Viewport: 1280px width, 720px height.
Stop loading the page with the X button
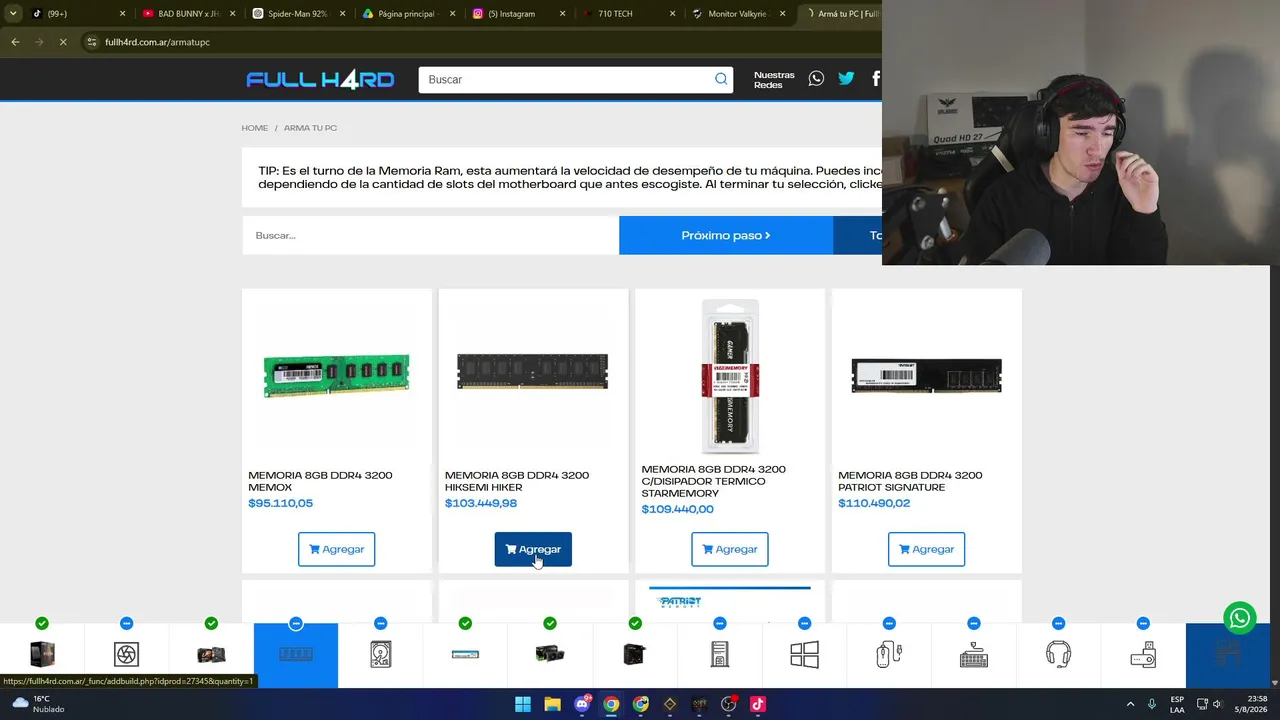[x=63, y=42]
